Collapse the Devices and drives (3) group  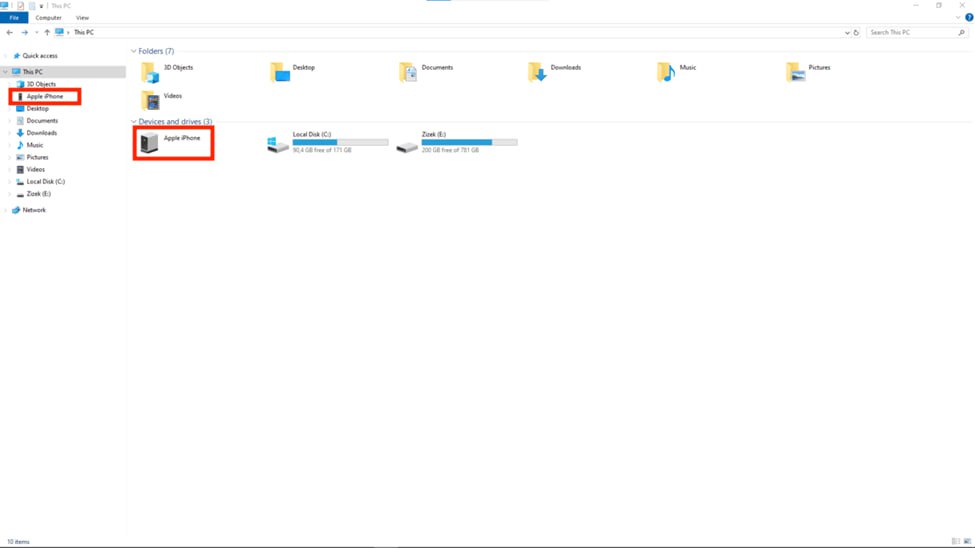click(134, 122)
